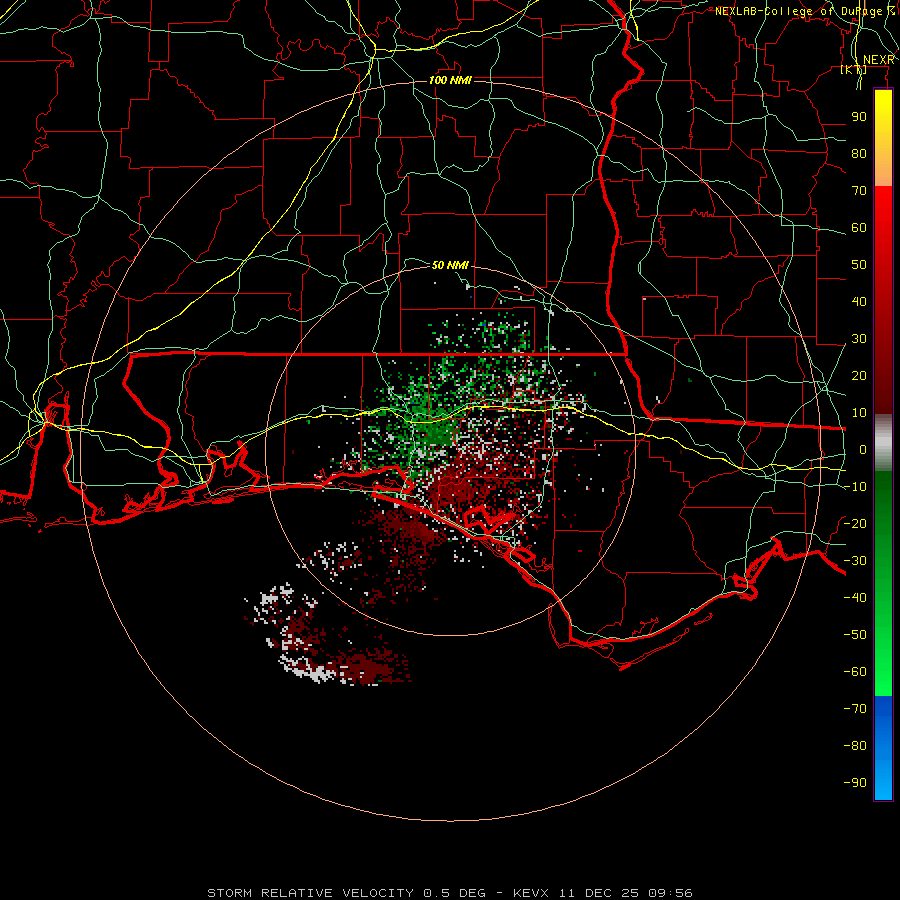
Task: Select the 10 value on velocity scale
Action: [x=859, y=413]
